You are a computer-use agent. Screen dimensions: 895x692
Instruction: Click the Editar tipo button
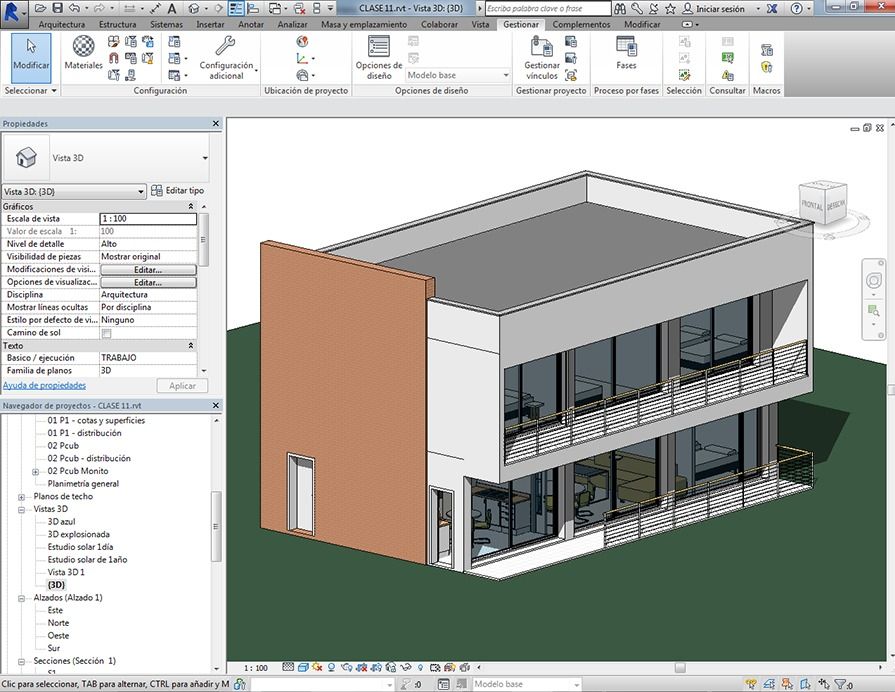pyautogui.click(x=177, y=190)
